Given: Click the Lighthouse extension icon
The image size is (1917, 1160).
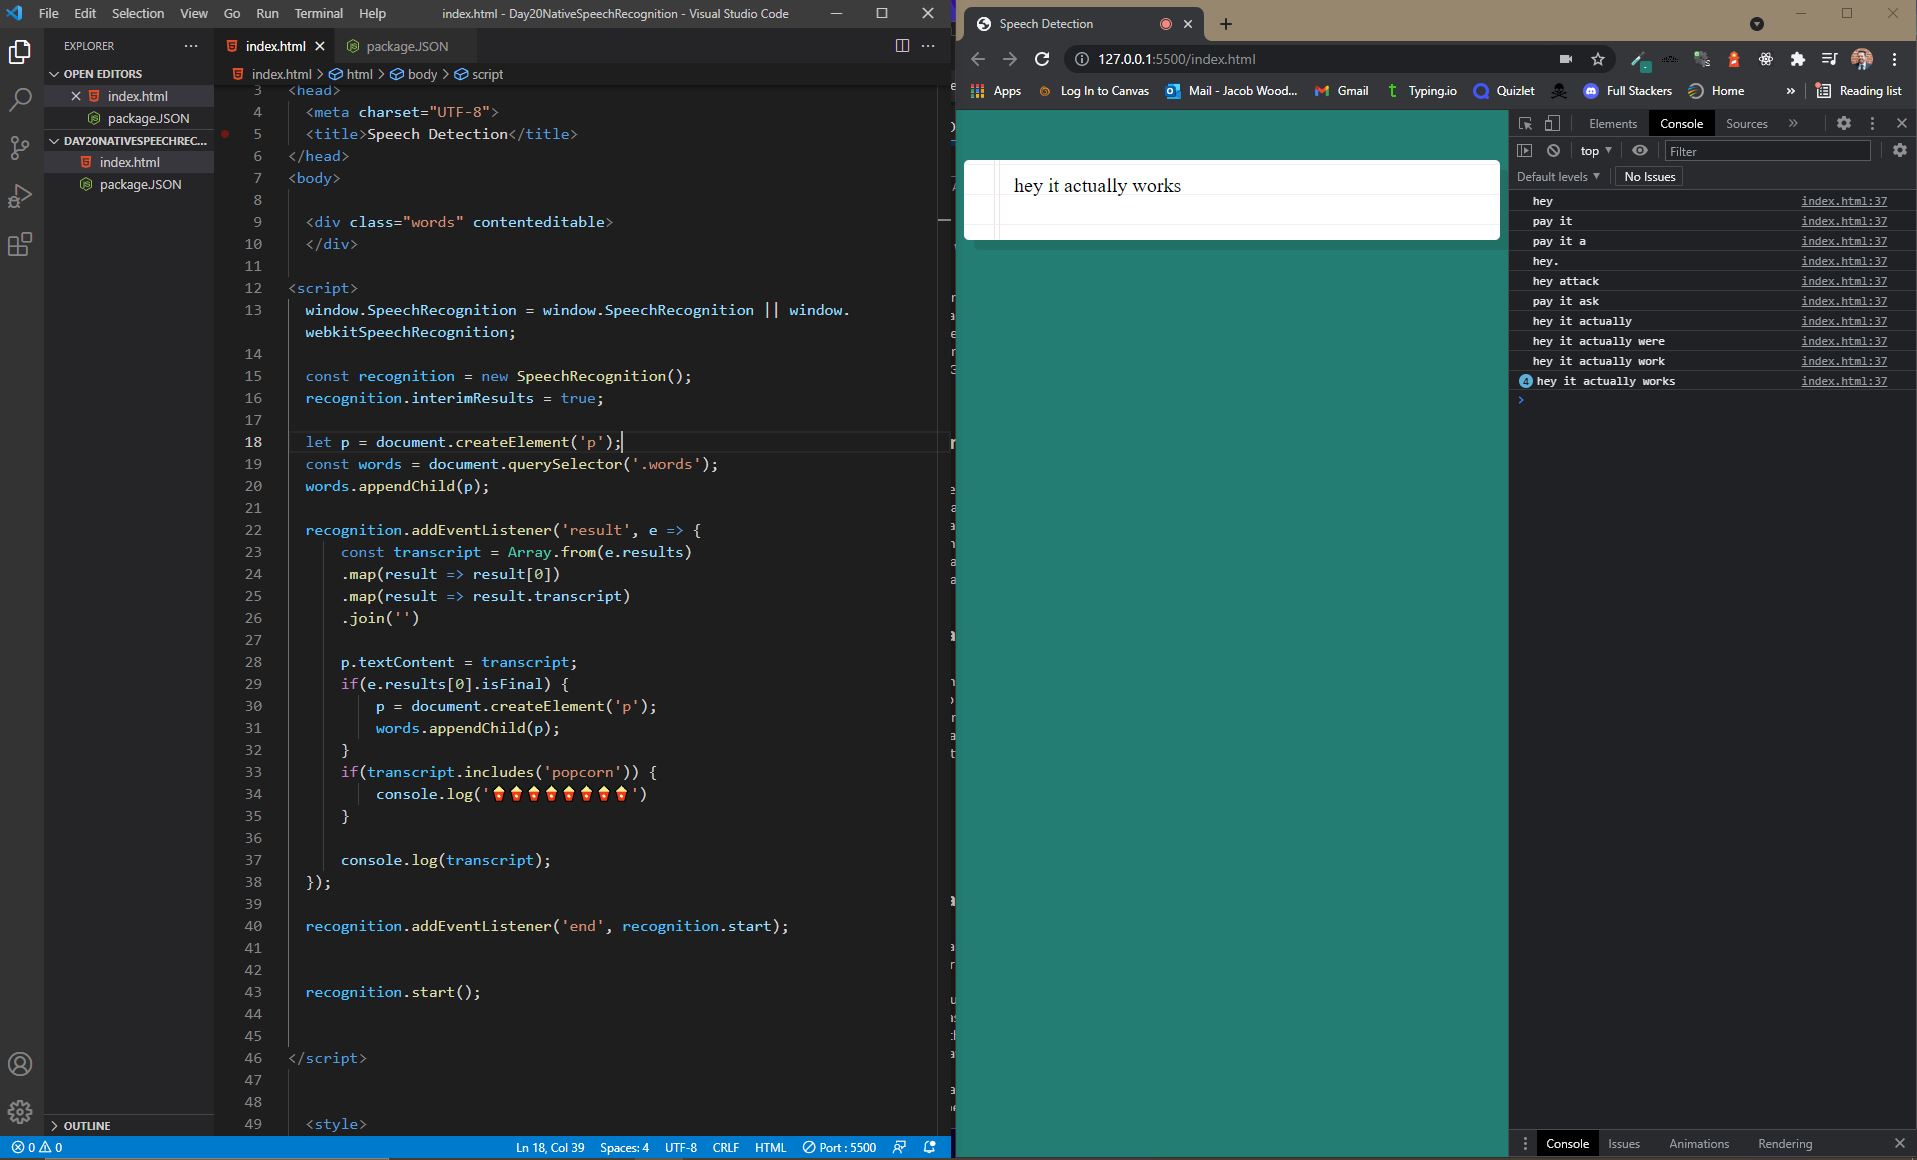Looking at the screenshot, I should (x=1734, y=59).
